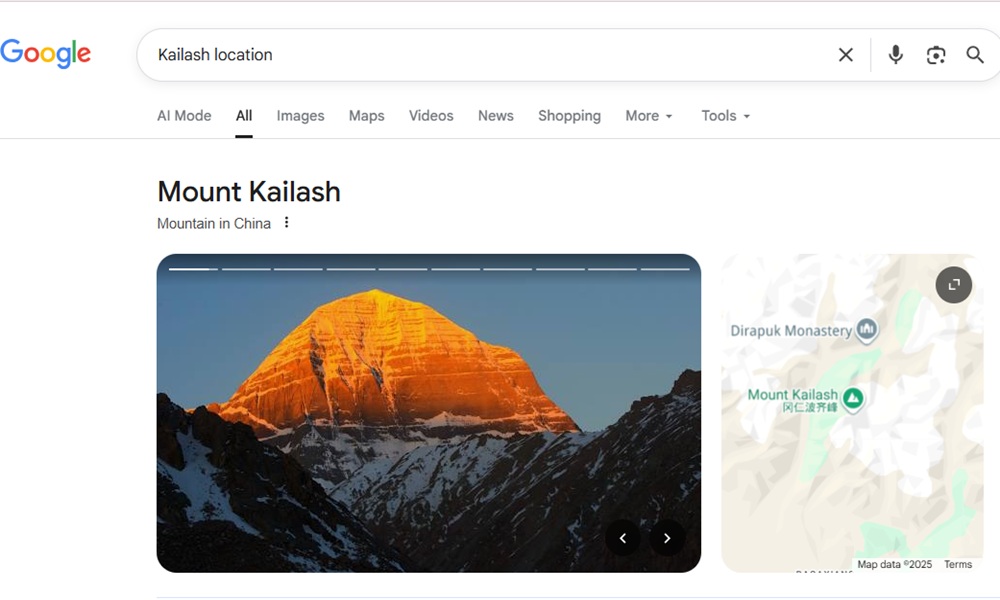Open the Videos tab
This screenshot has width=1000, height=600.
pos(431,115)
